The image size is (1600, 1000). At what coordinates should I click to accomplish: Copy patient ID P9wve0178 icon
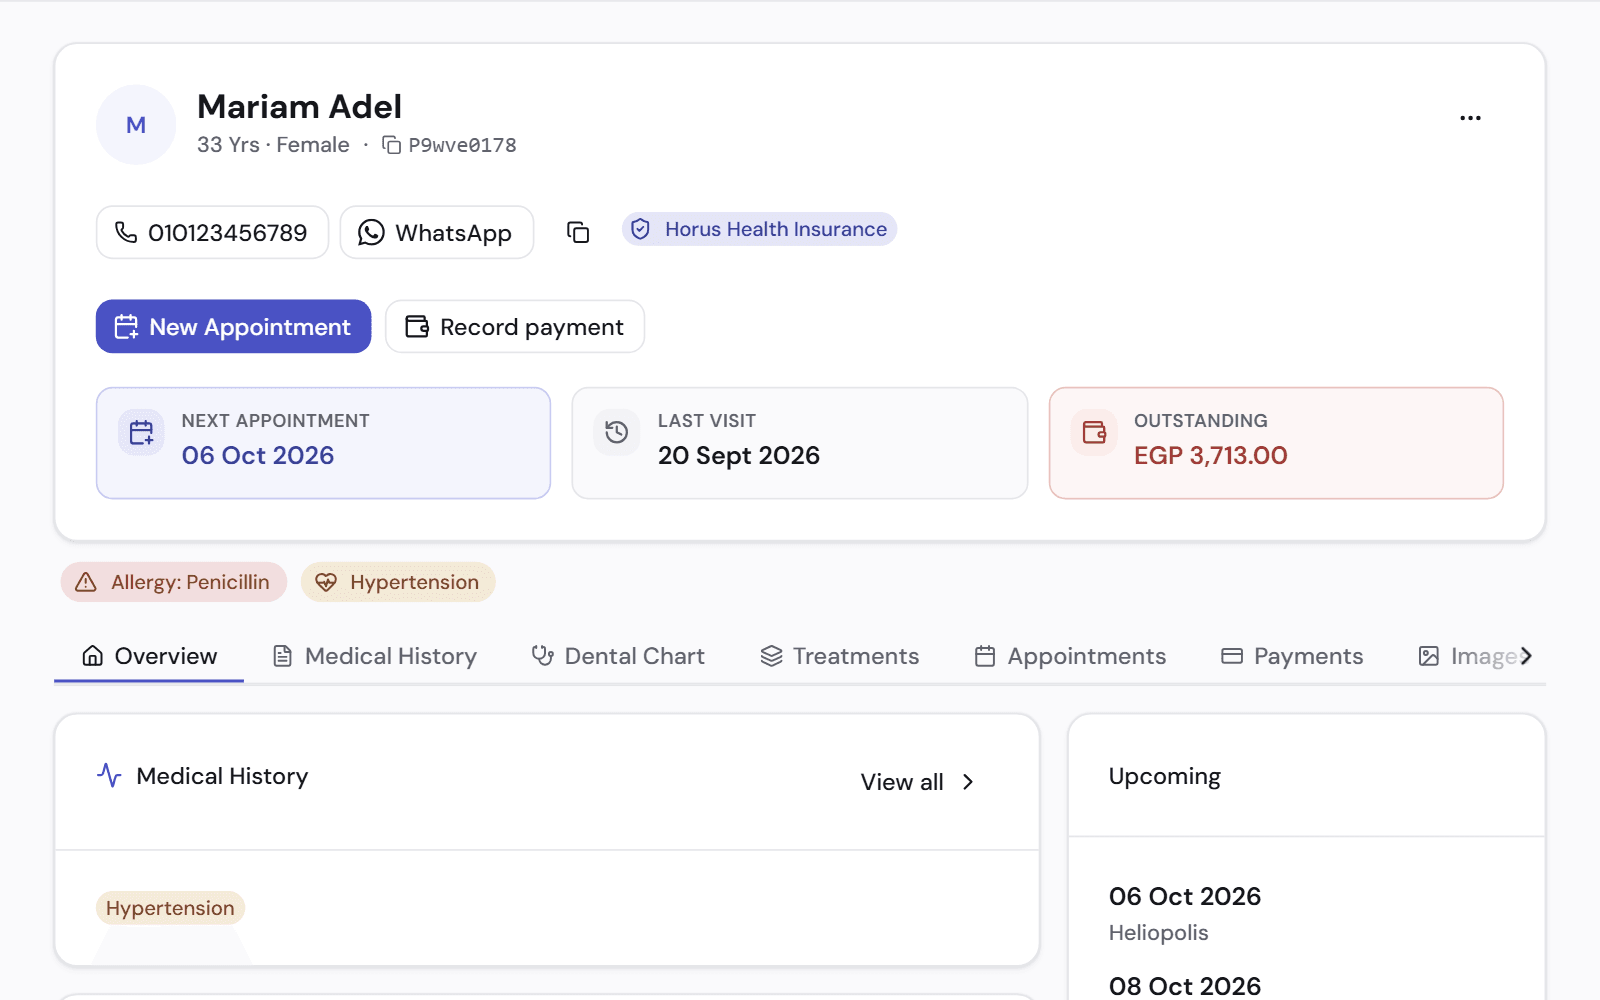(x=392, y=145)
